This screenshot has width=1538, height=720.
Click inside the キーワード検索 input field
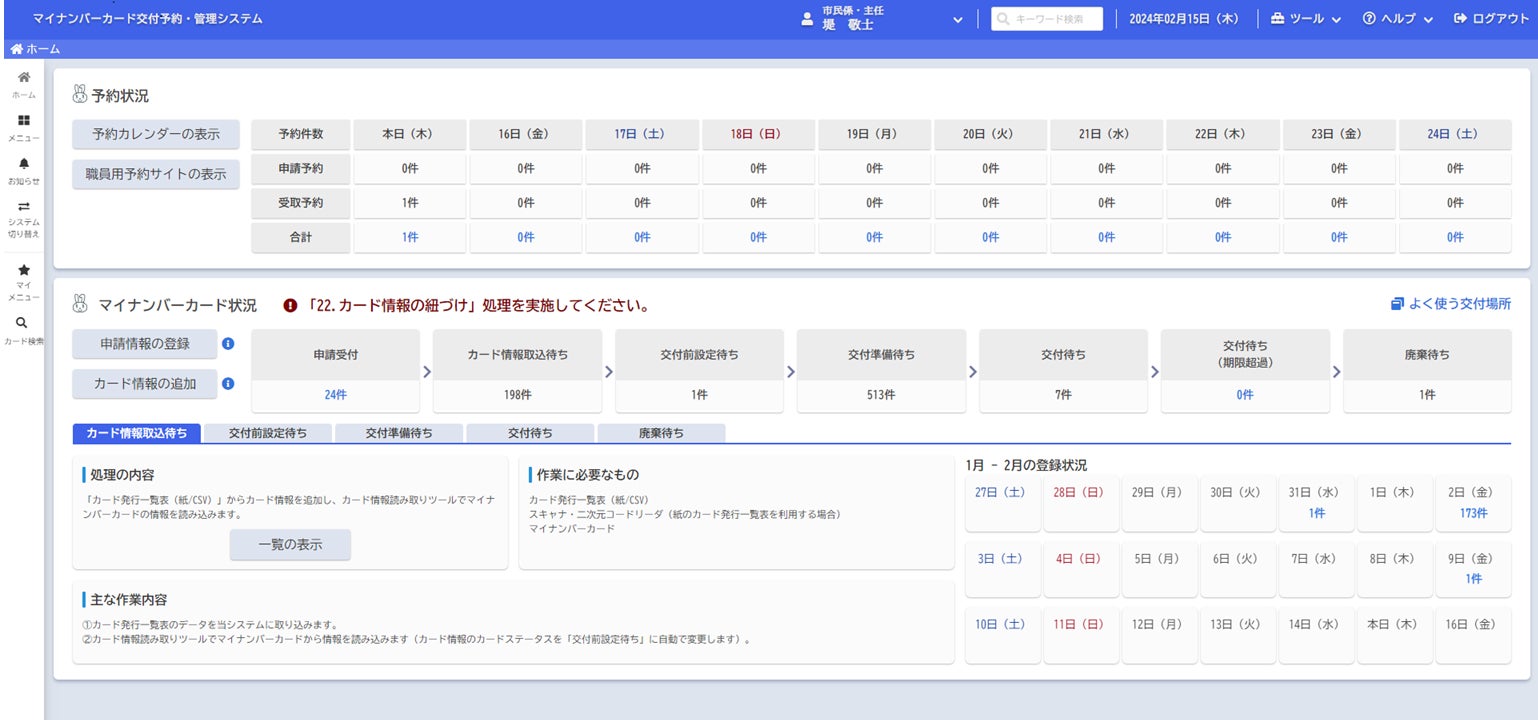[x=1046, y=17]
